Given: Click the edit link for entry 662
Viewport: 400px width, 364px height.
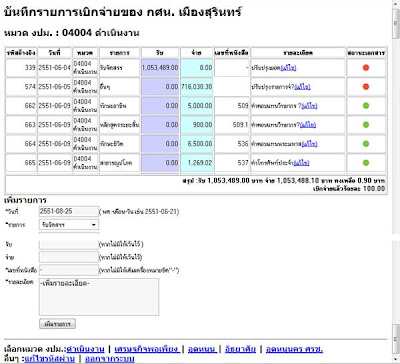Looking at the screenshot, I should [309, 106].
